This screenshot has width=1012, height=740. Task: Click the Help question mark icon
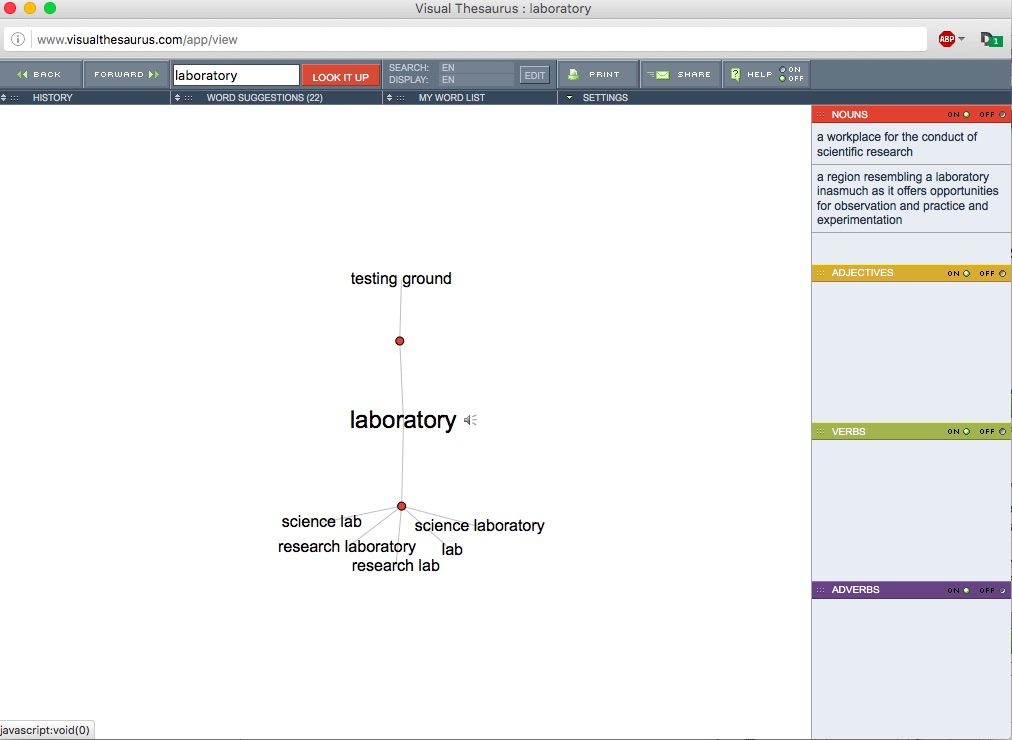[x=735, y=75]
